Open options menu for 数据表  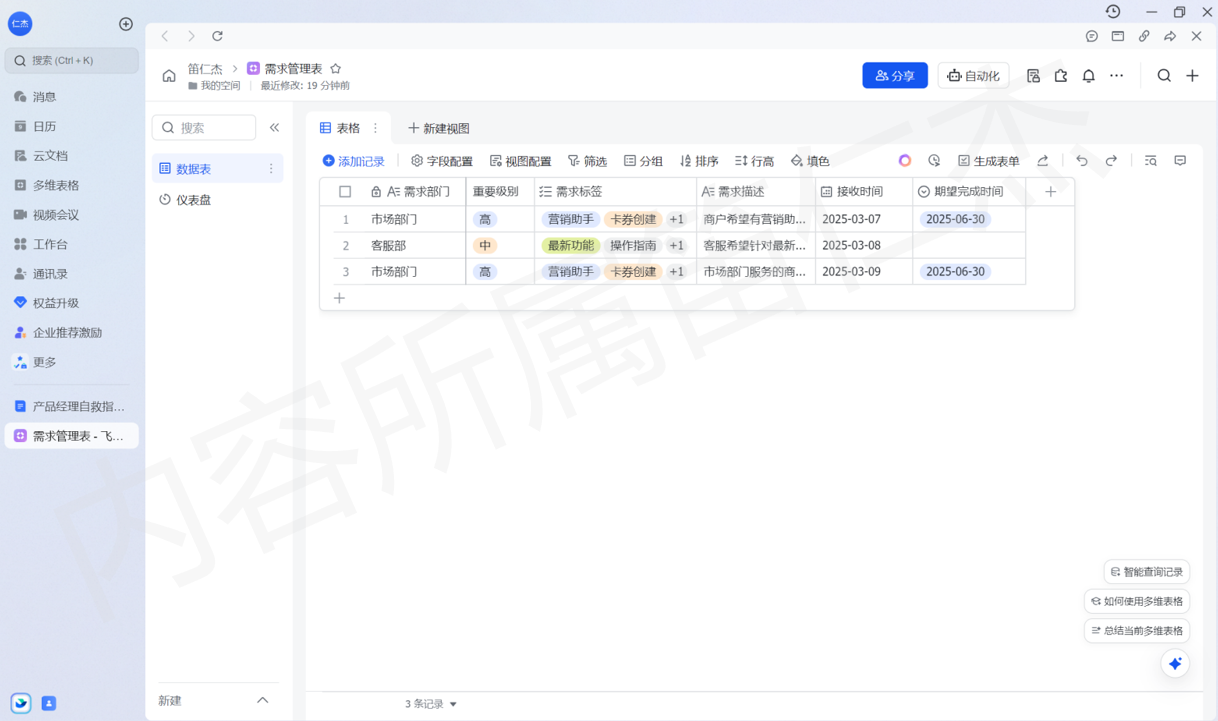[271, 169]
